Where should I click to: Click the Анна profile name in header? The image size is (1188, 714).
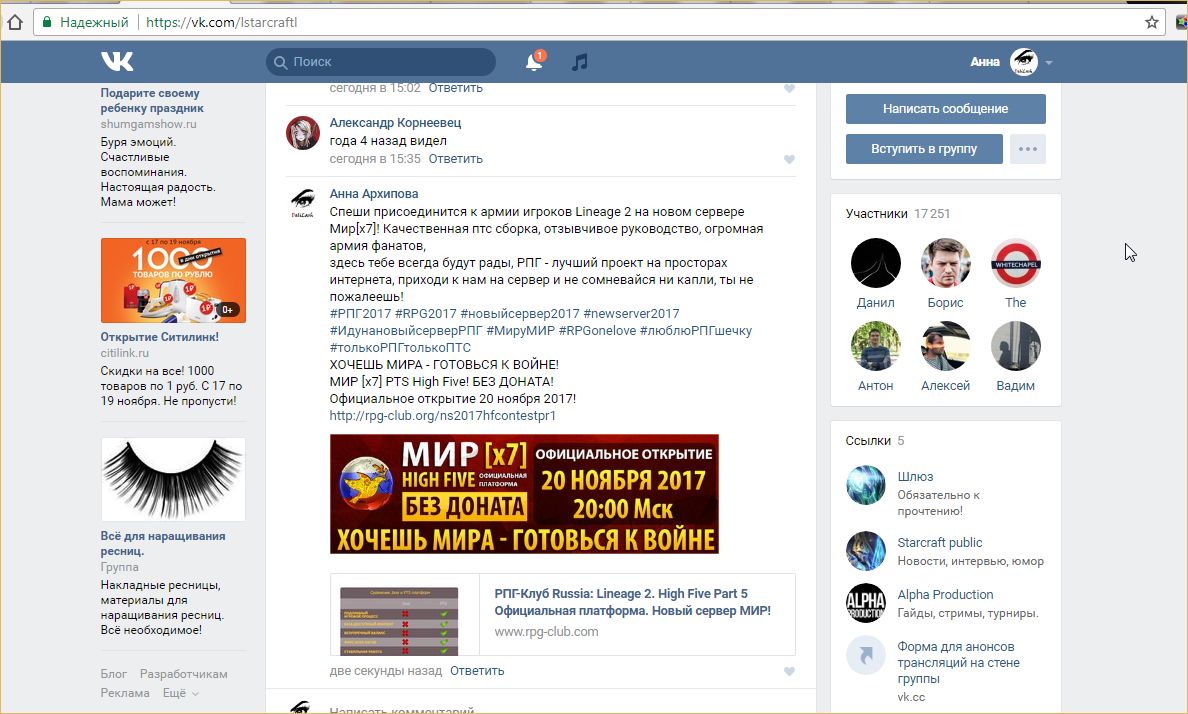tap(985, 62)
